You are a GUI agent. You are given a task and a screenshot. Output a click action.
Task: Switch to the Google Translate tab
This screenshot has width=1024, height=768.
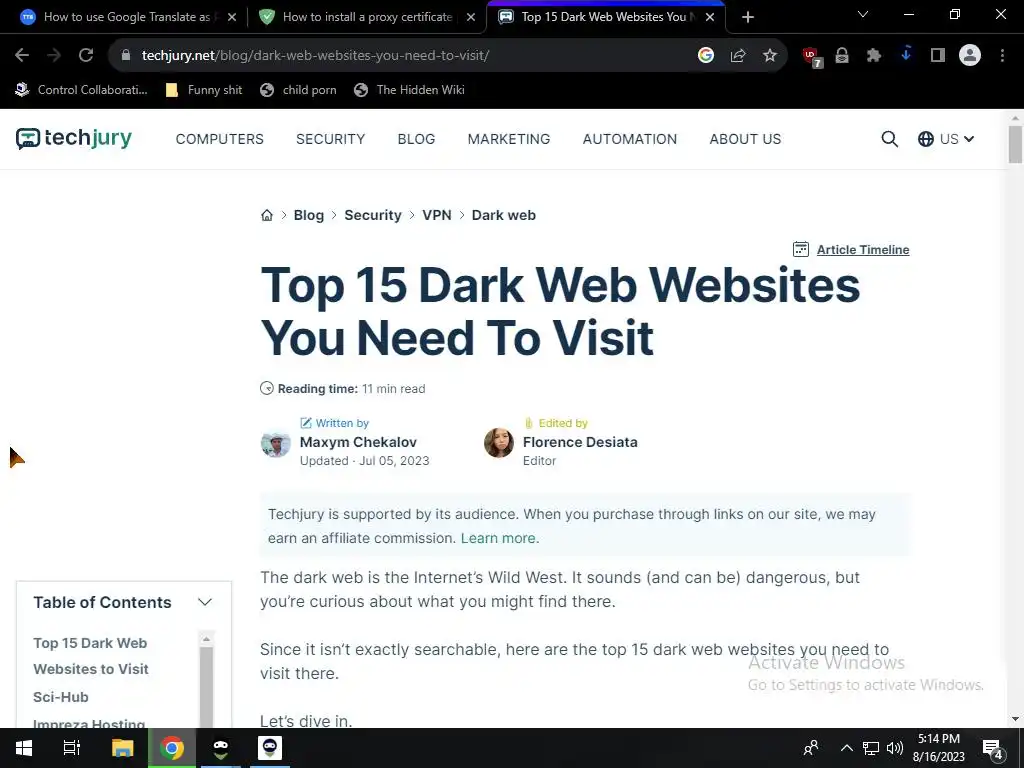pos(125,17)
